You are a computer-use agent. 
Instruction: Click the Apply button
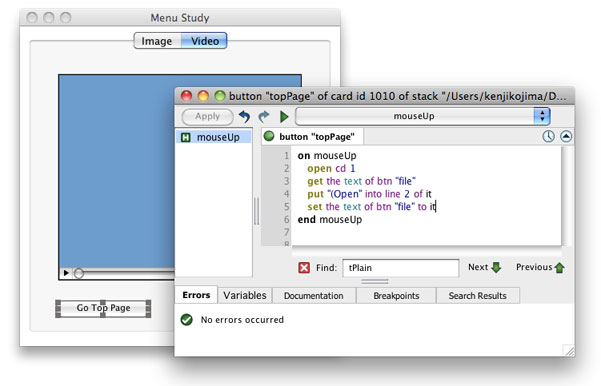(x=207, y=117)
